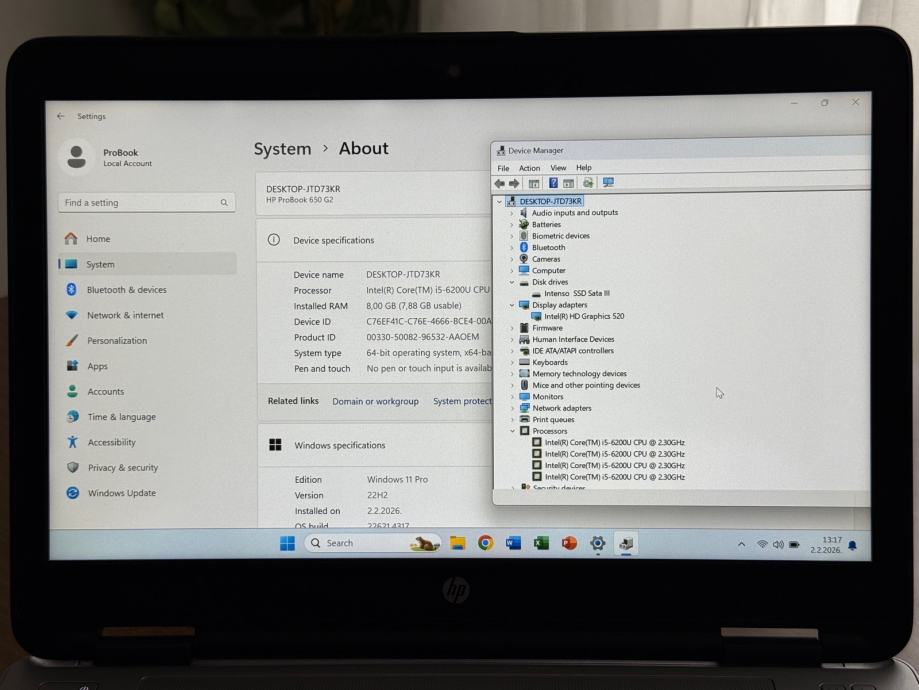The image size is (919, 690).
Task: Select the Keyboards category icon
Action: 524,362
